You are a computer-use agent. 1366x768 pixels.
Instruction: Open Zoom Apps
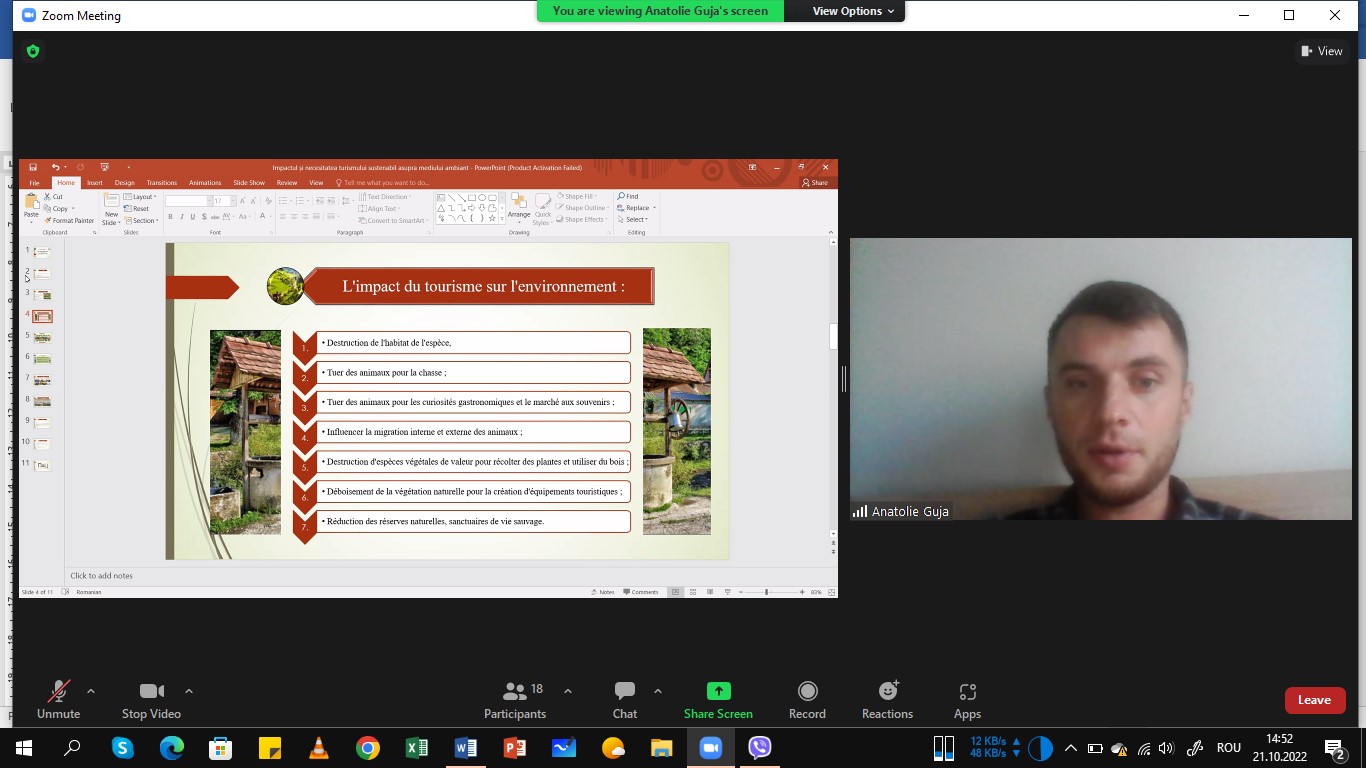click(967, 699)
